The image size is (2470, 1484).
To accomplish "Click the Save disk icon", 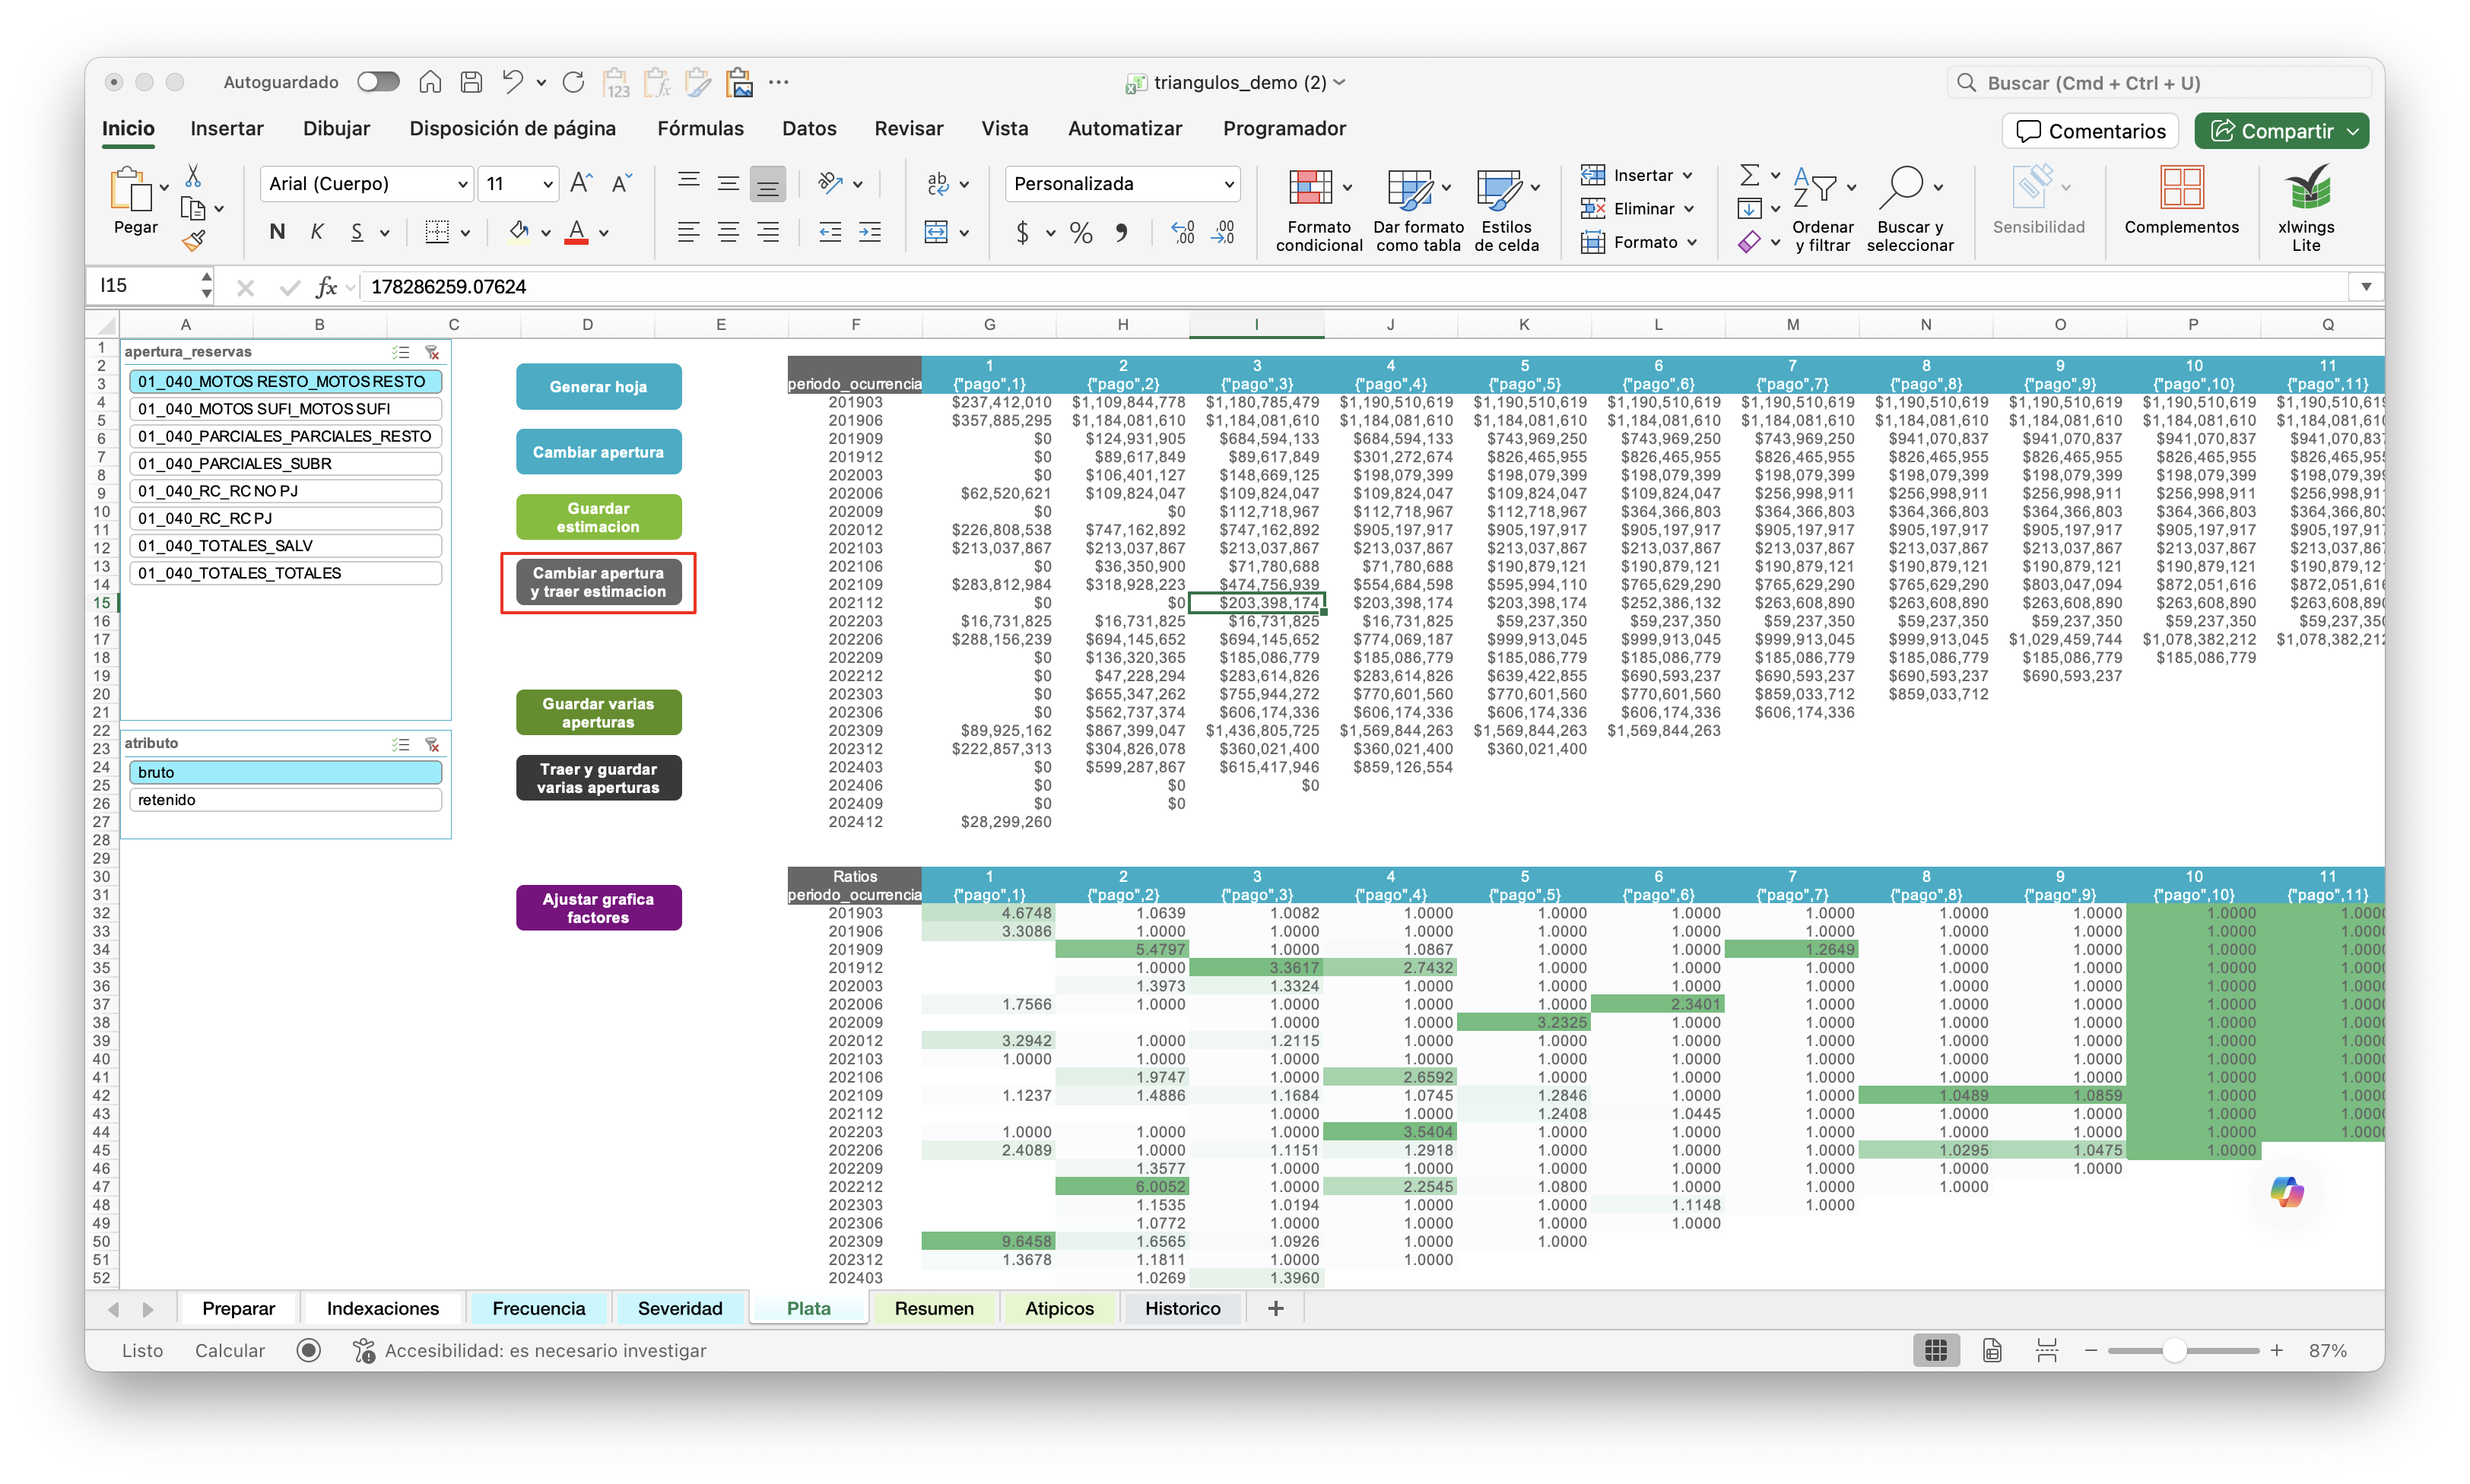I will coord(471,82).
